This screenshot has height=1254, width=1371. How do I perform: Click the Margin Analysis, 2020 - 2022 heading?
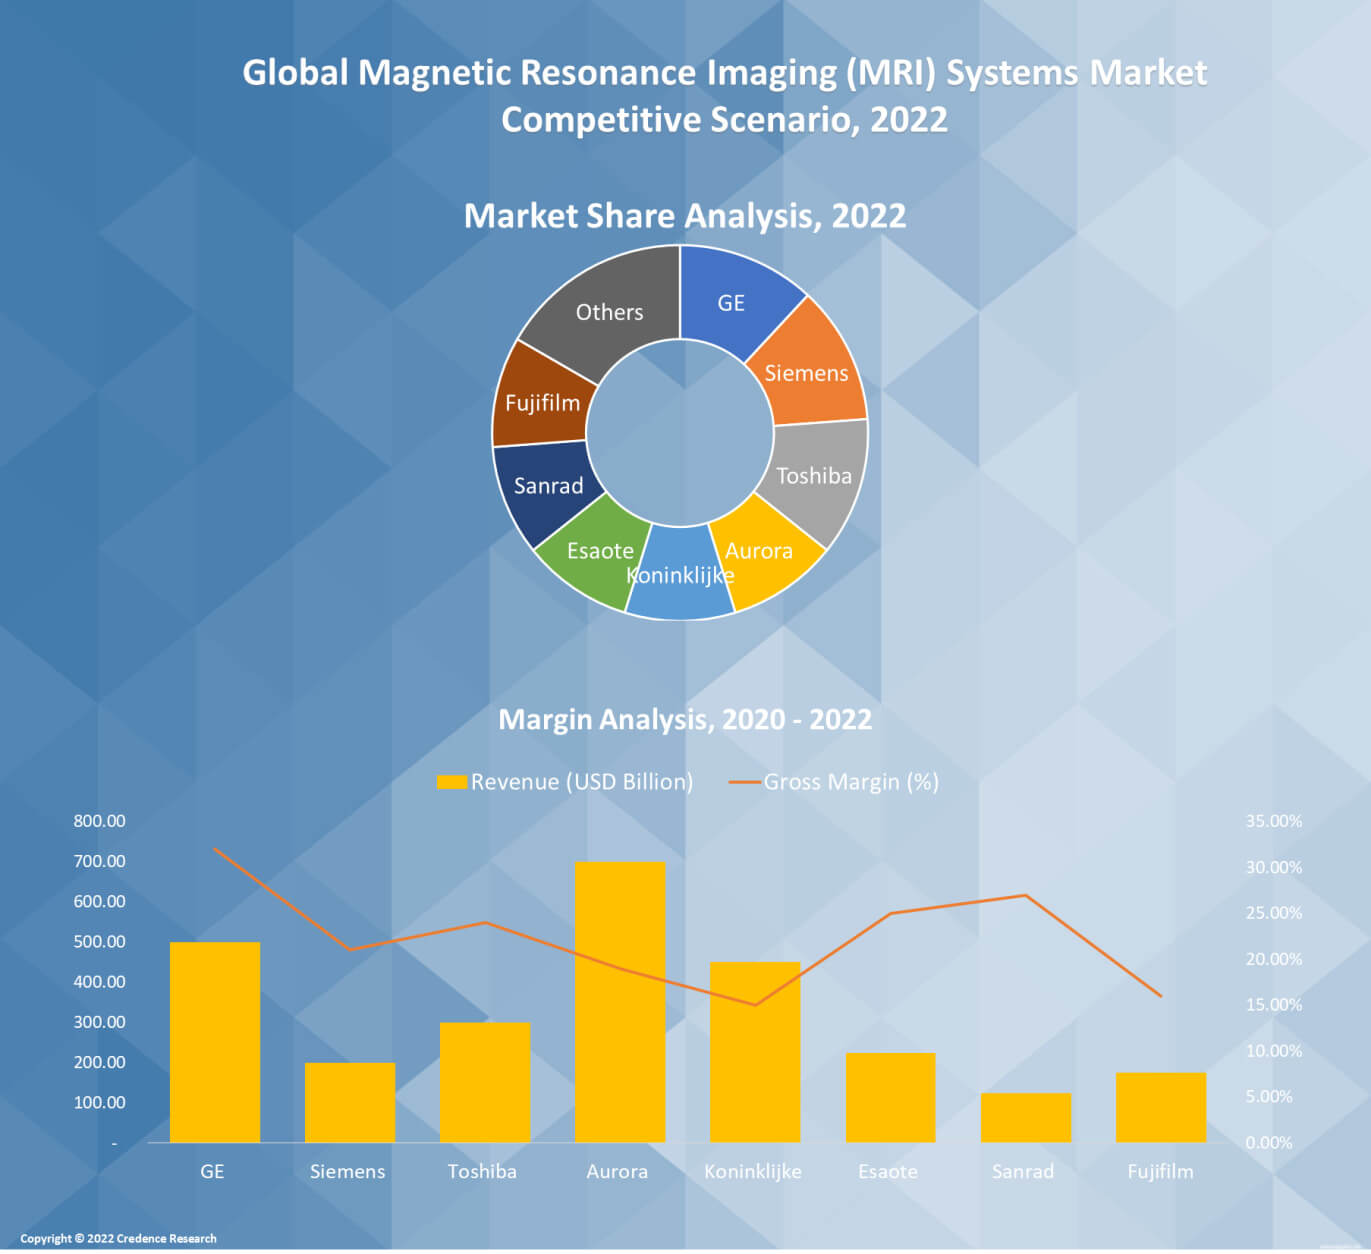pyautogui.click(x=685, y=719)
